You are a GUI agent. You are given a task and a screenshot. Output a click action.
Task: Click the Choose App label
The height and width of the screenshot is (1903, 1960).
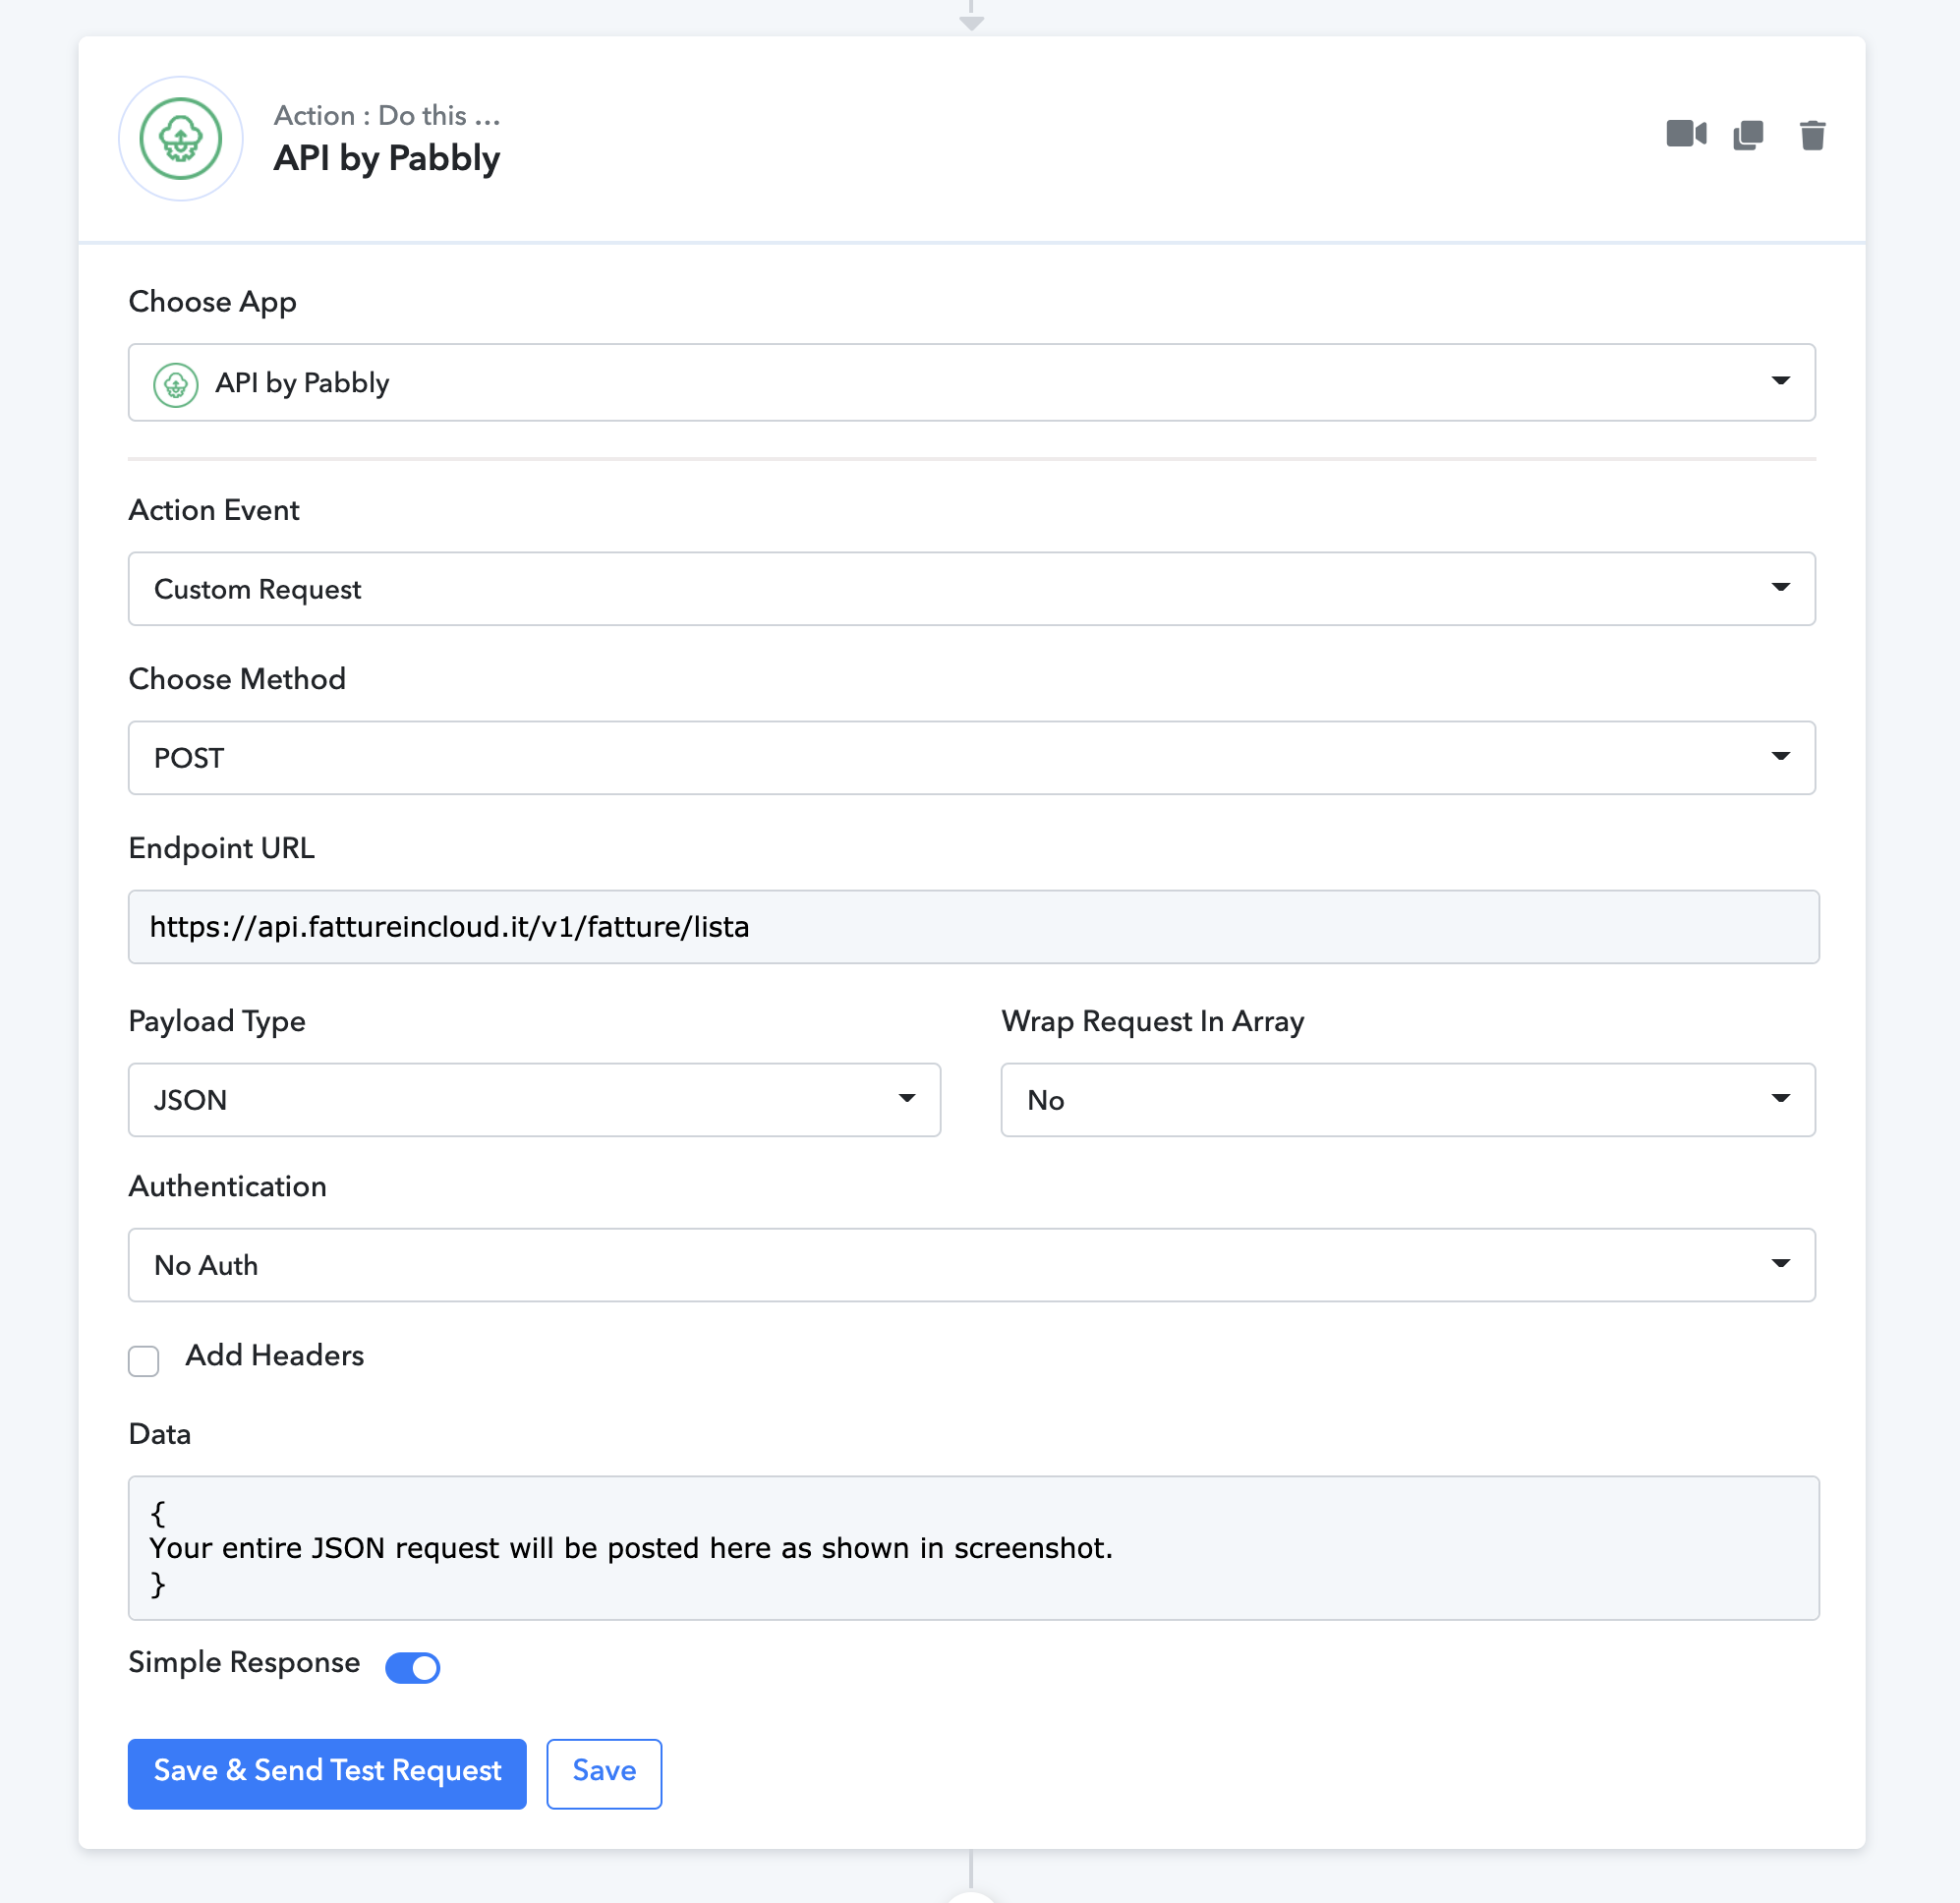pos(213,302)
